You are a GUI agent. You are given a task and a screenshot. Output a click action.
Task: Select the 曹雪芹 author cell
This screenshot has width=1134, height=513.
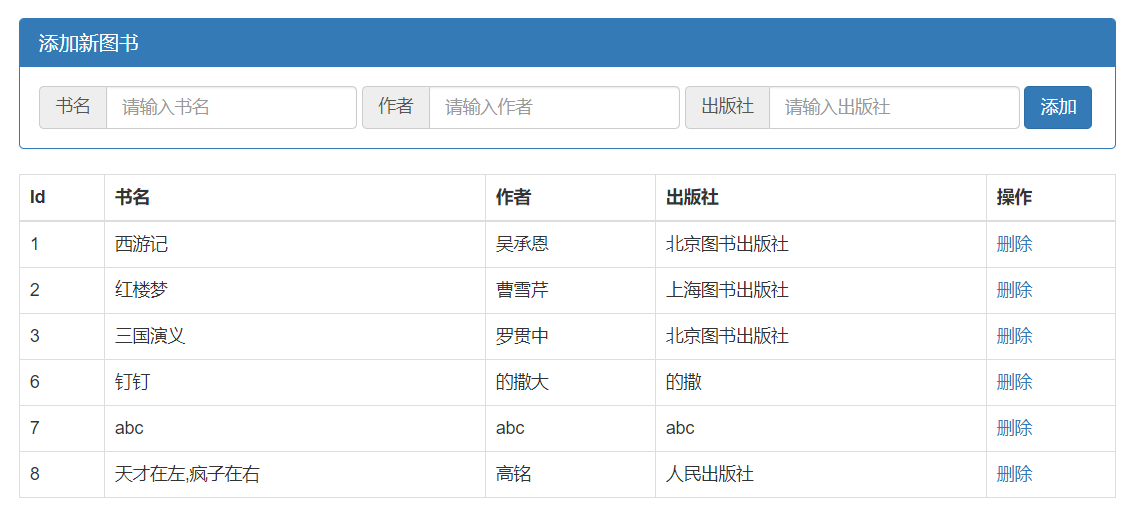pos(522,290)
